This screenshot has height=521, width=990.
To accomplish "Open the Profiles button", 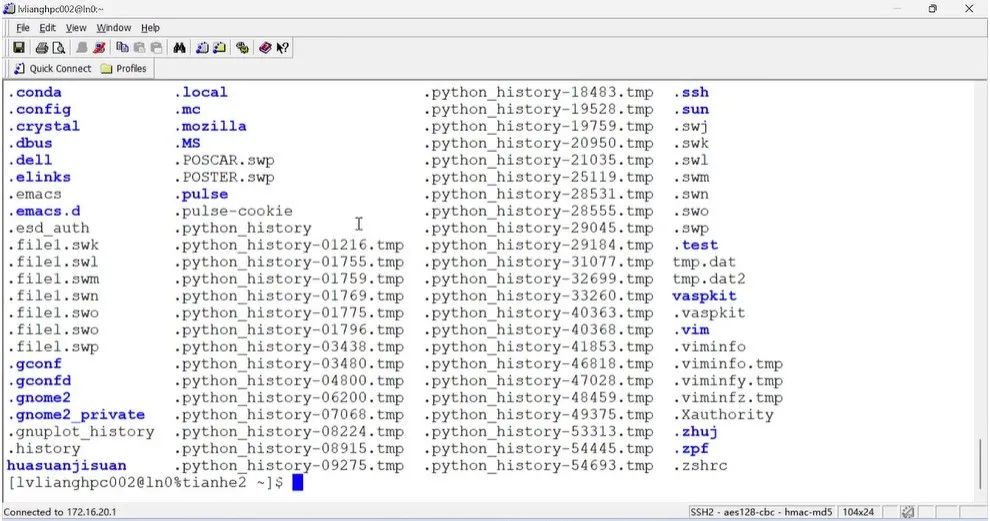I will pos(124,68).
